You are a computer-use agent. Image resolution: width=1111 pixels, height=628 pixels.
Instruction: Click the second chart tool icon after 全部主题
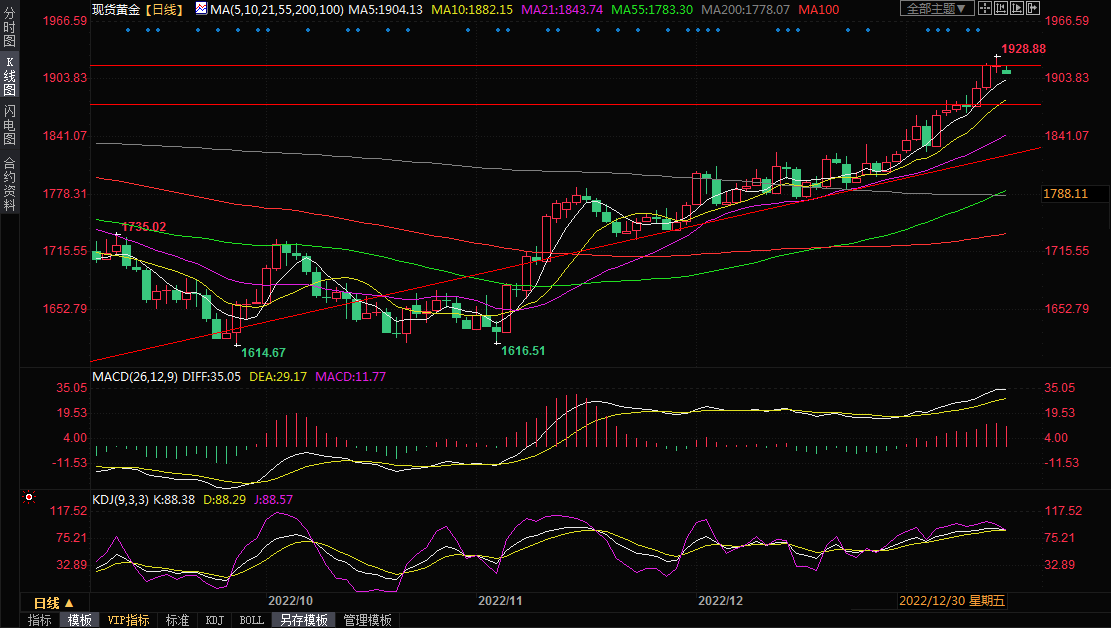coord(1001,9)
